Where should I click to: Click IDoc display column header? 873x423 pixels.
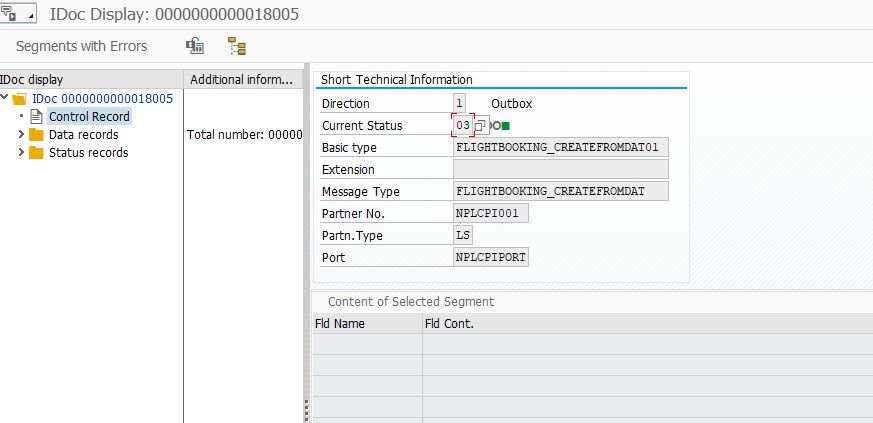tap(91, 80)
